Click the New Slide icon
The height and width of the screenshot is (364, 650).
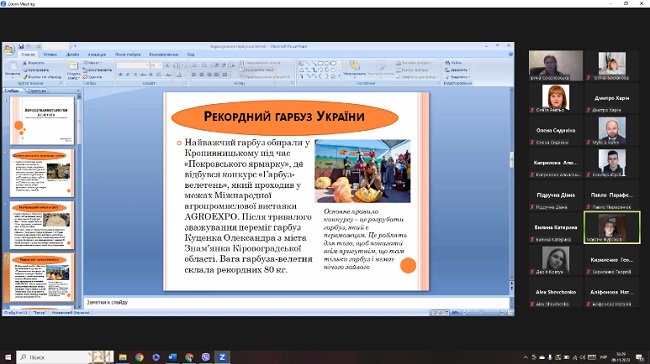73,67
